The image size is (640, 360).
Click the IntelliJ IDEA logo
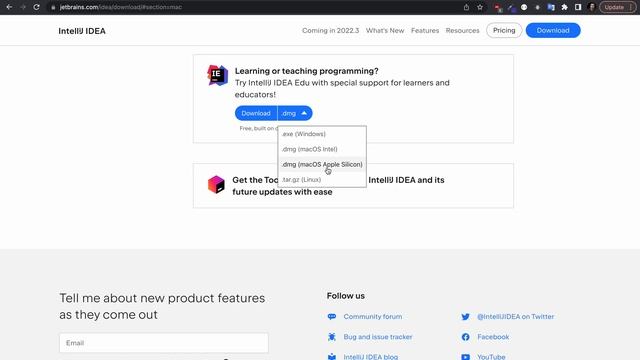tap(82, 31)
